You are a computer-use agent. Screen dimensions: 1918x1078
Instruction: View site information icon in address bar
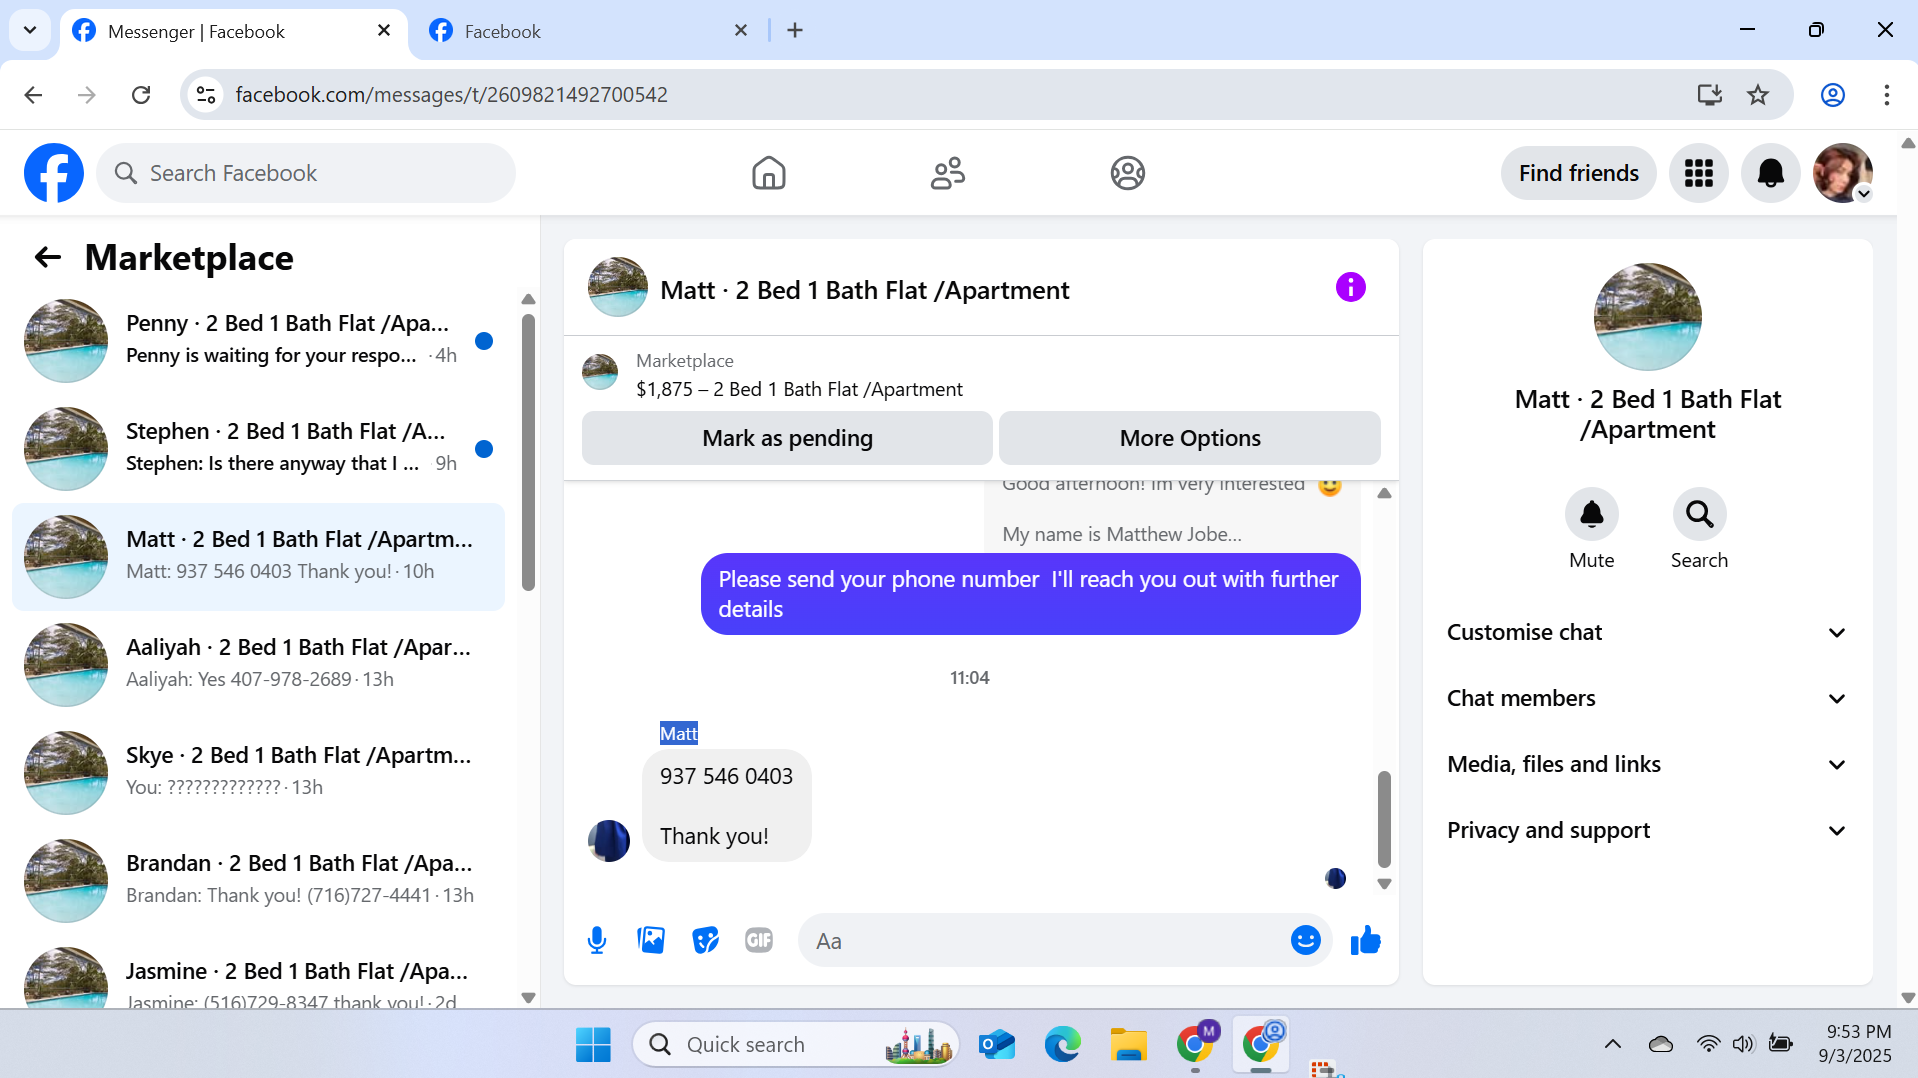[x=206, y=95]
